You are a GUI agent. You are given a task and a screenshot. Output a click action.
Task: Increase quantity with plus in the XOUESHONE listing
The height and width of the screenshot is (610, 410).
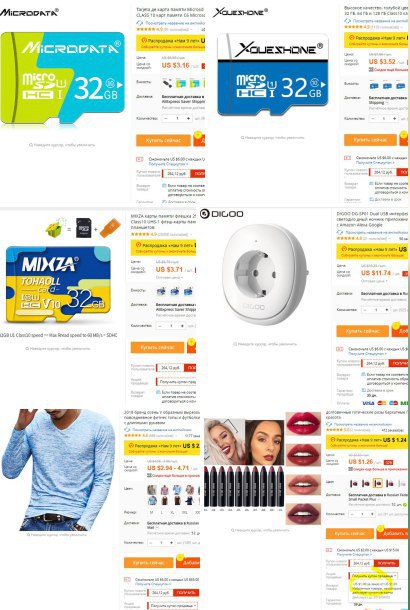(x=394, y=118)
